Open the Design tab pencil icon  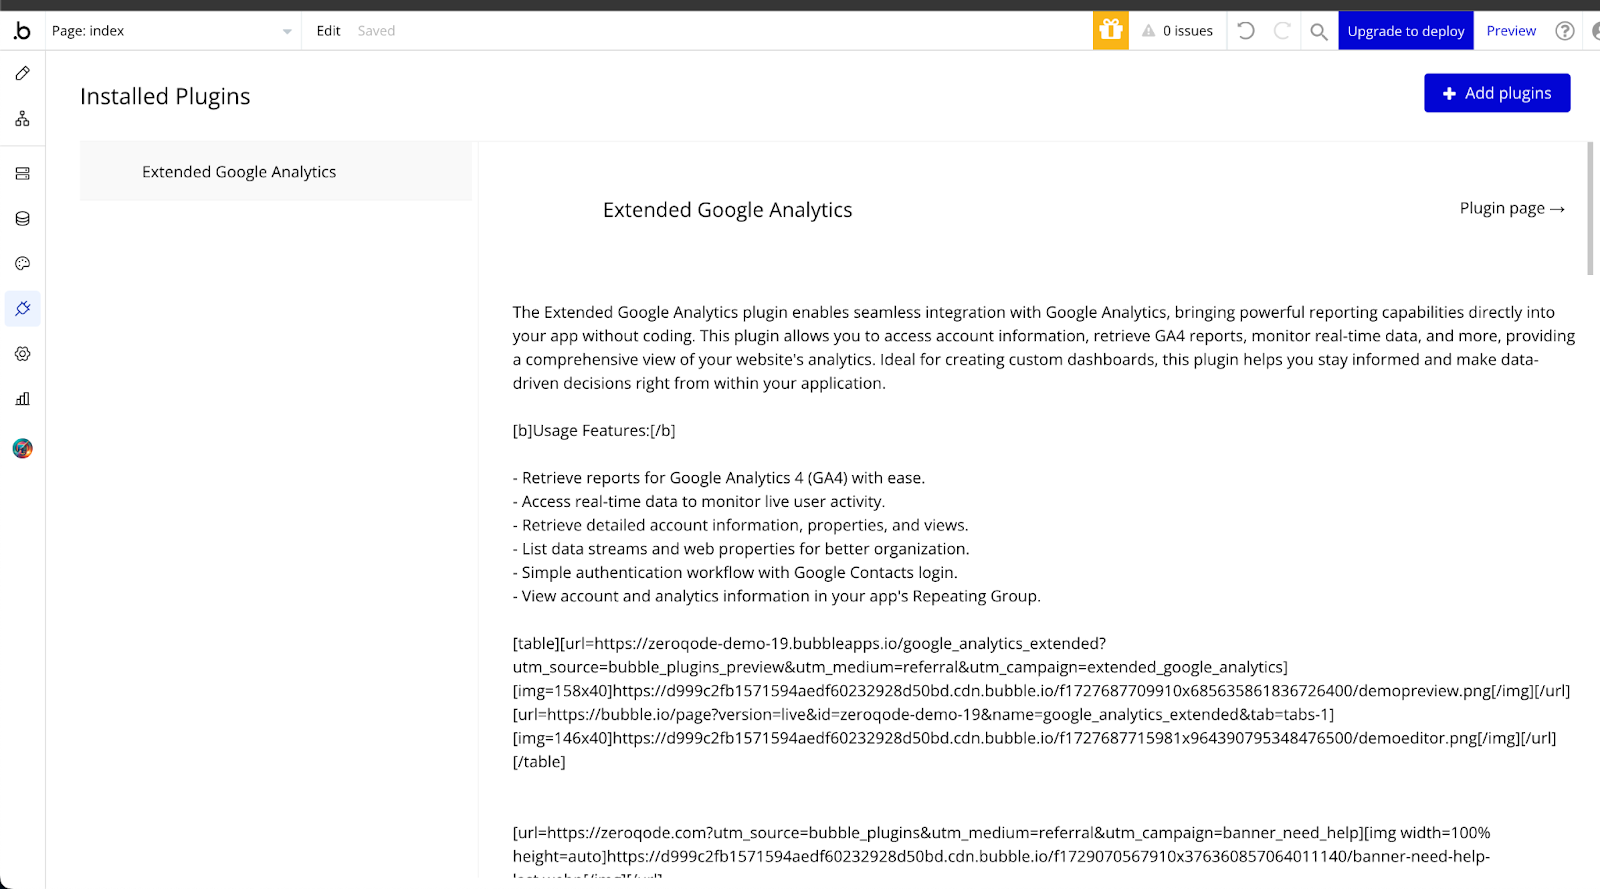(22, 73)
